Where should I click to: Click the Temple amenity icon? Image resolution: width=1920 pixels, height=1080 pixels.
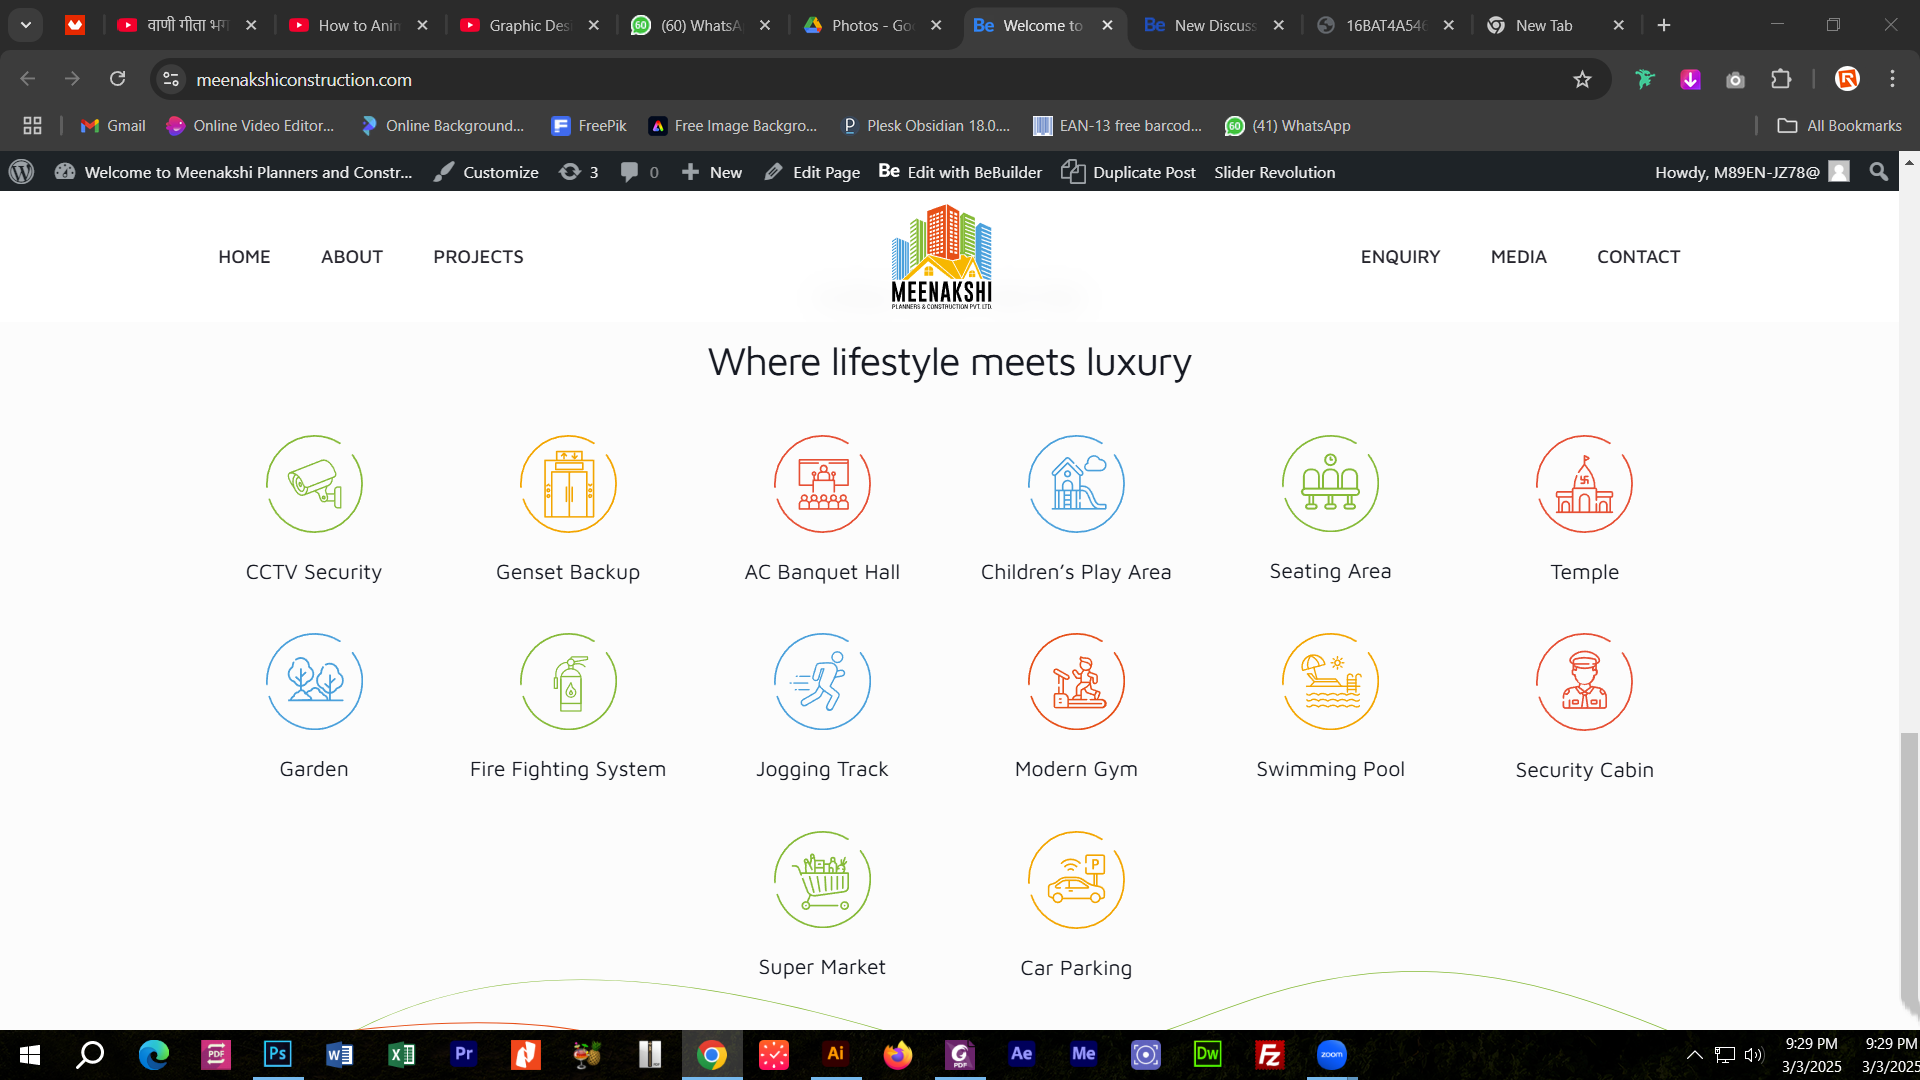coord(1584,484)
